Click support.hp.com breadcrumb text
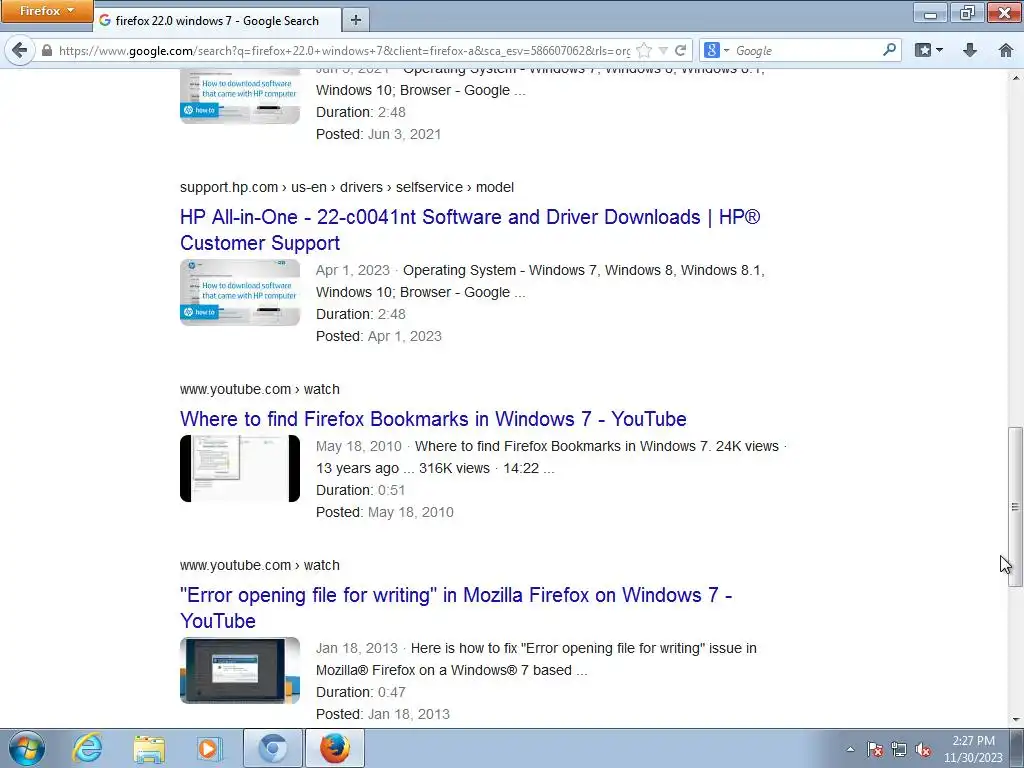 (x=347, y=187)
